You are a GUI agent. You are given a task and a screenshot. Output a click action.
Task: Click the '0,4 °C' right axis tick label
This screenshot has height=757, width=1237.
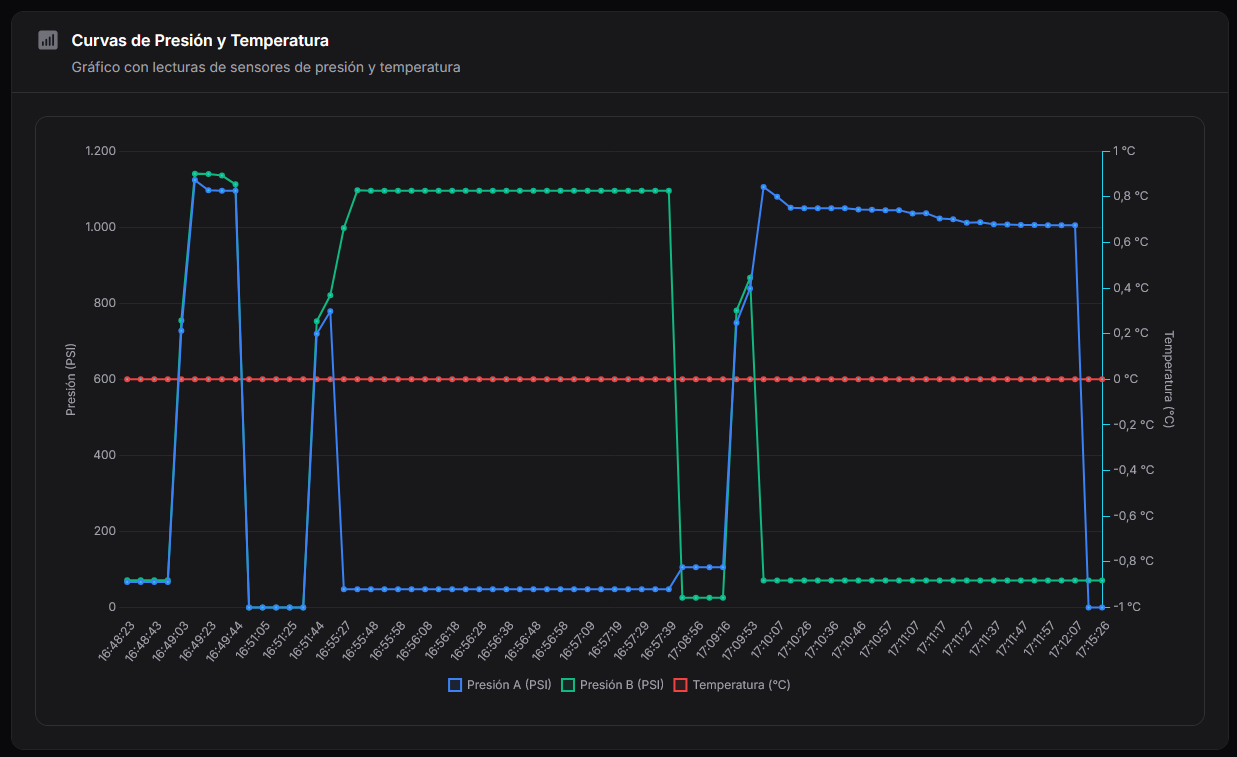point(1130,288)
